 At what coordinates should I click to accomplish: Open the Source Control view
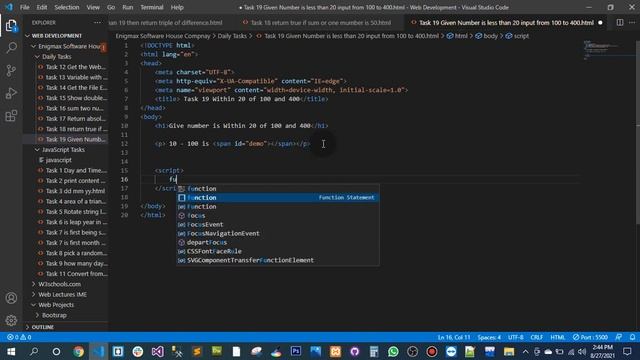(11, 71)
